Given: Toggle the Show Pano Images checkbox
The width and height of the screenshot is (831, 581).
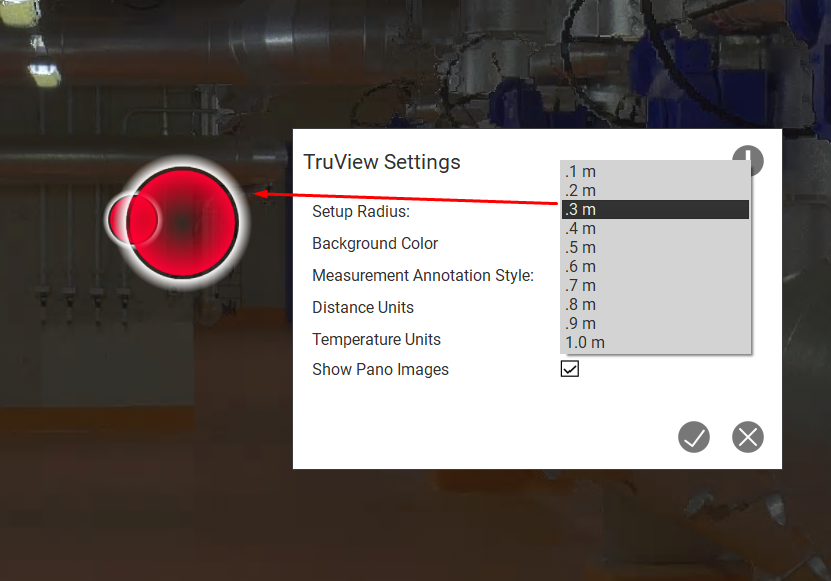Looking at the screenshot, I should (570, 369).
